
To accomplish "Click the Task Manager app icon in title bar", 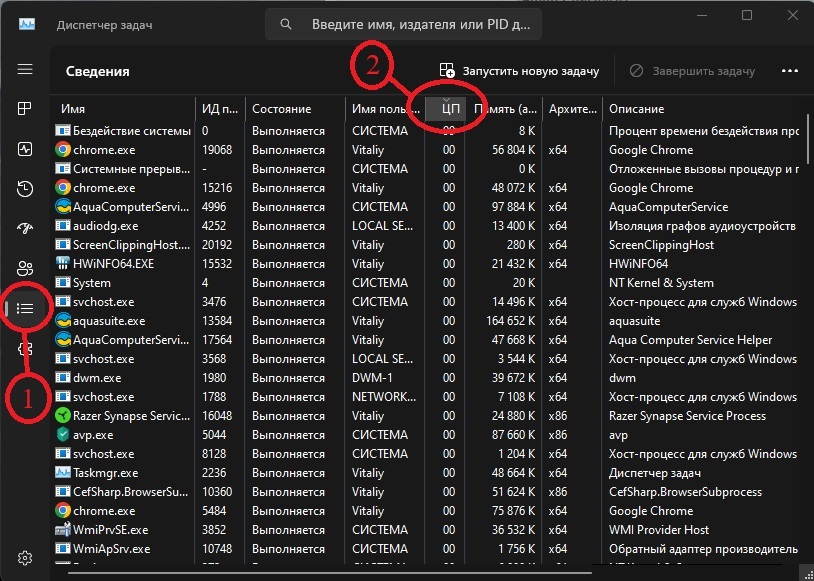I will (x=27, y=24).
